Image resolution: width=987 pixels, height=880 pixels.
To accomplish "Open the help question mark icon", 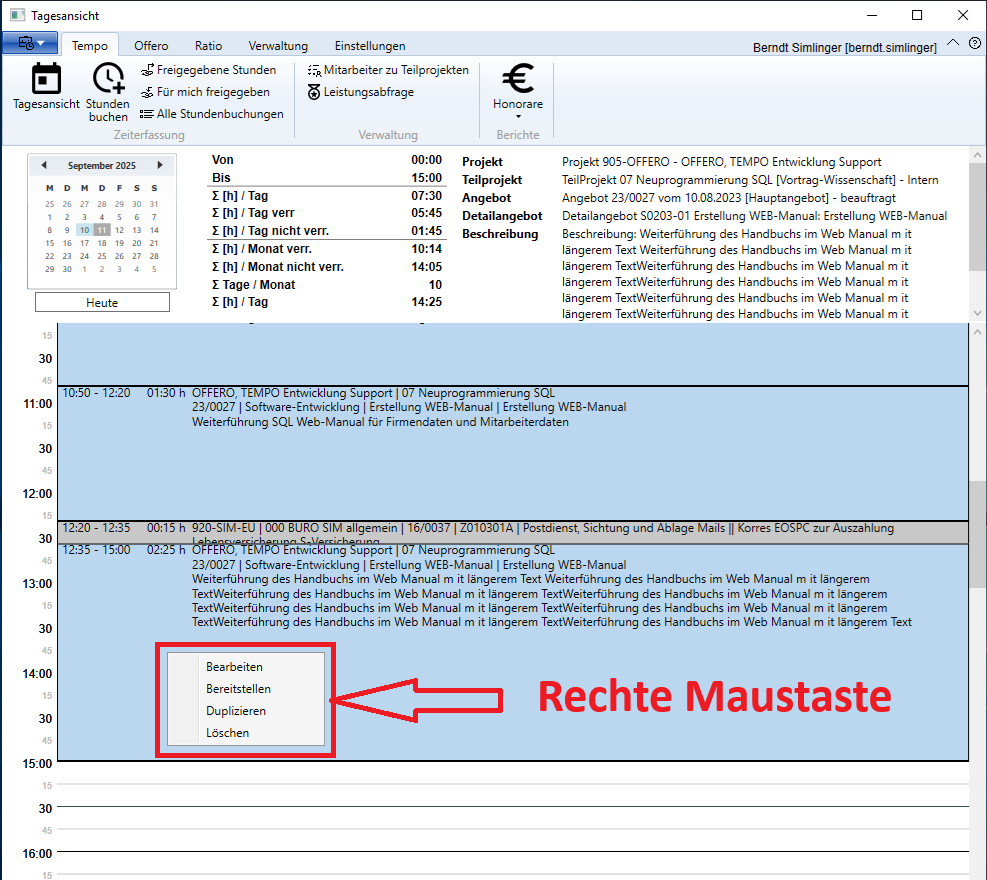I will 974,43.
